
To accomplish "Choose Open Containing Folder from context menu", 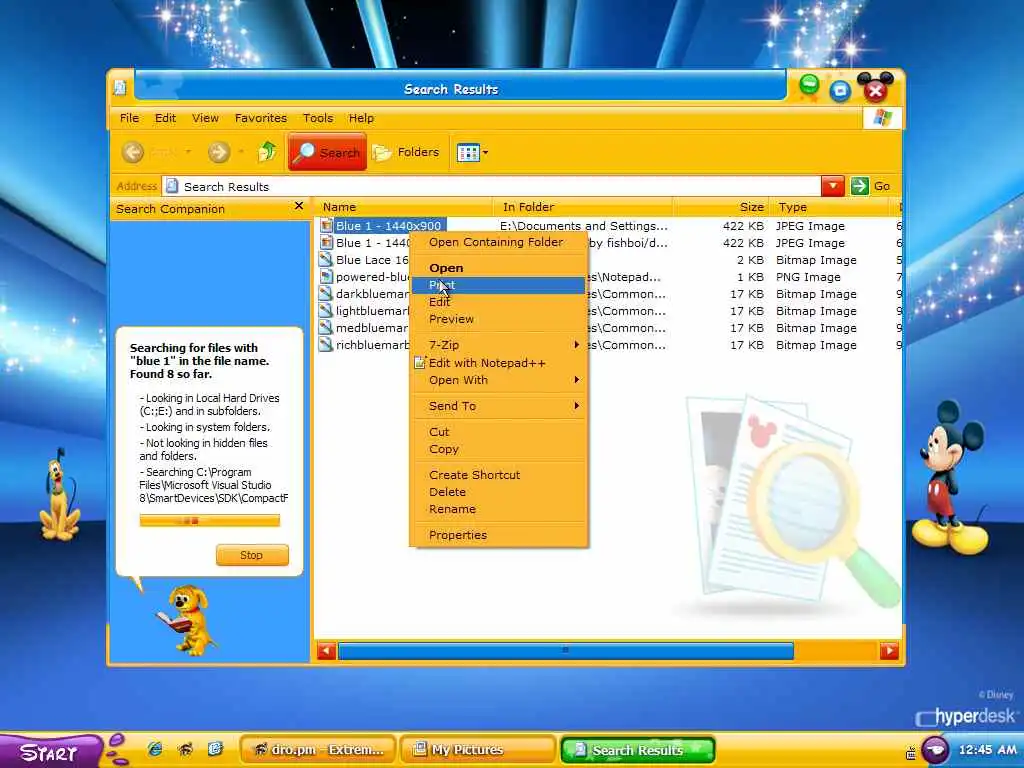I will pos(499,242).
